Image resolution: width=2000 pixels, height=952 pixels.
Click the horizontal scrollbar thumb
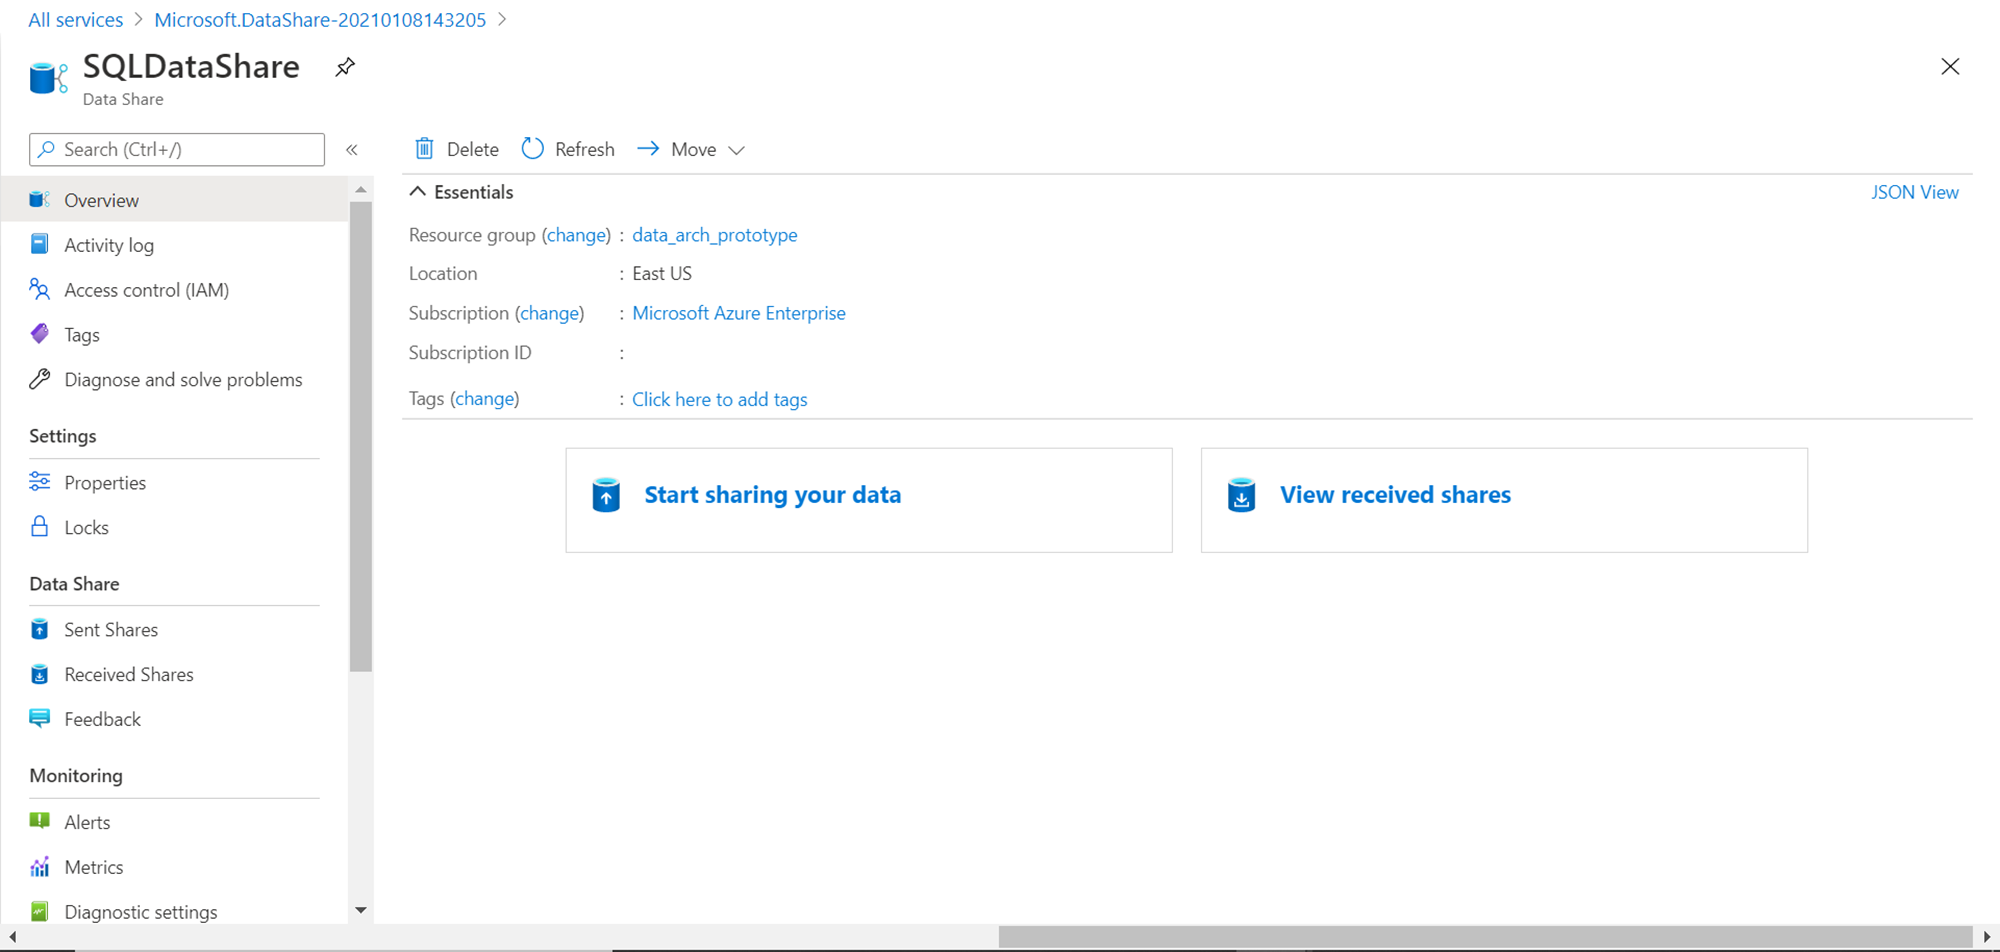1484,936
